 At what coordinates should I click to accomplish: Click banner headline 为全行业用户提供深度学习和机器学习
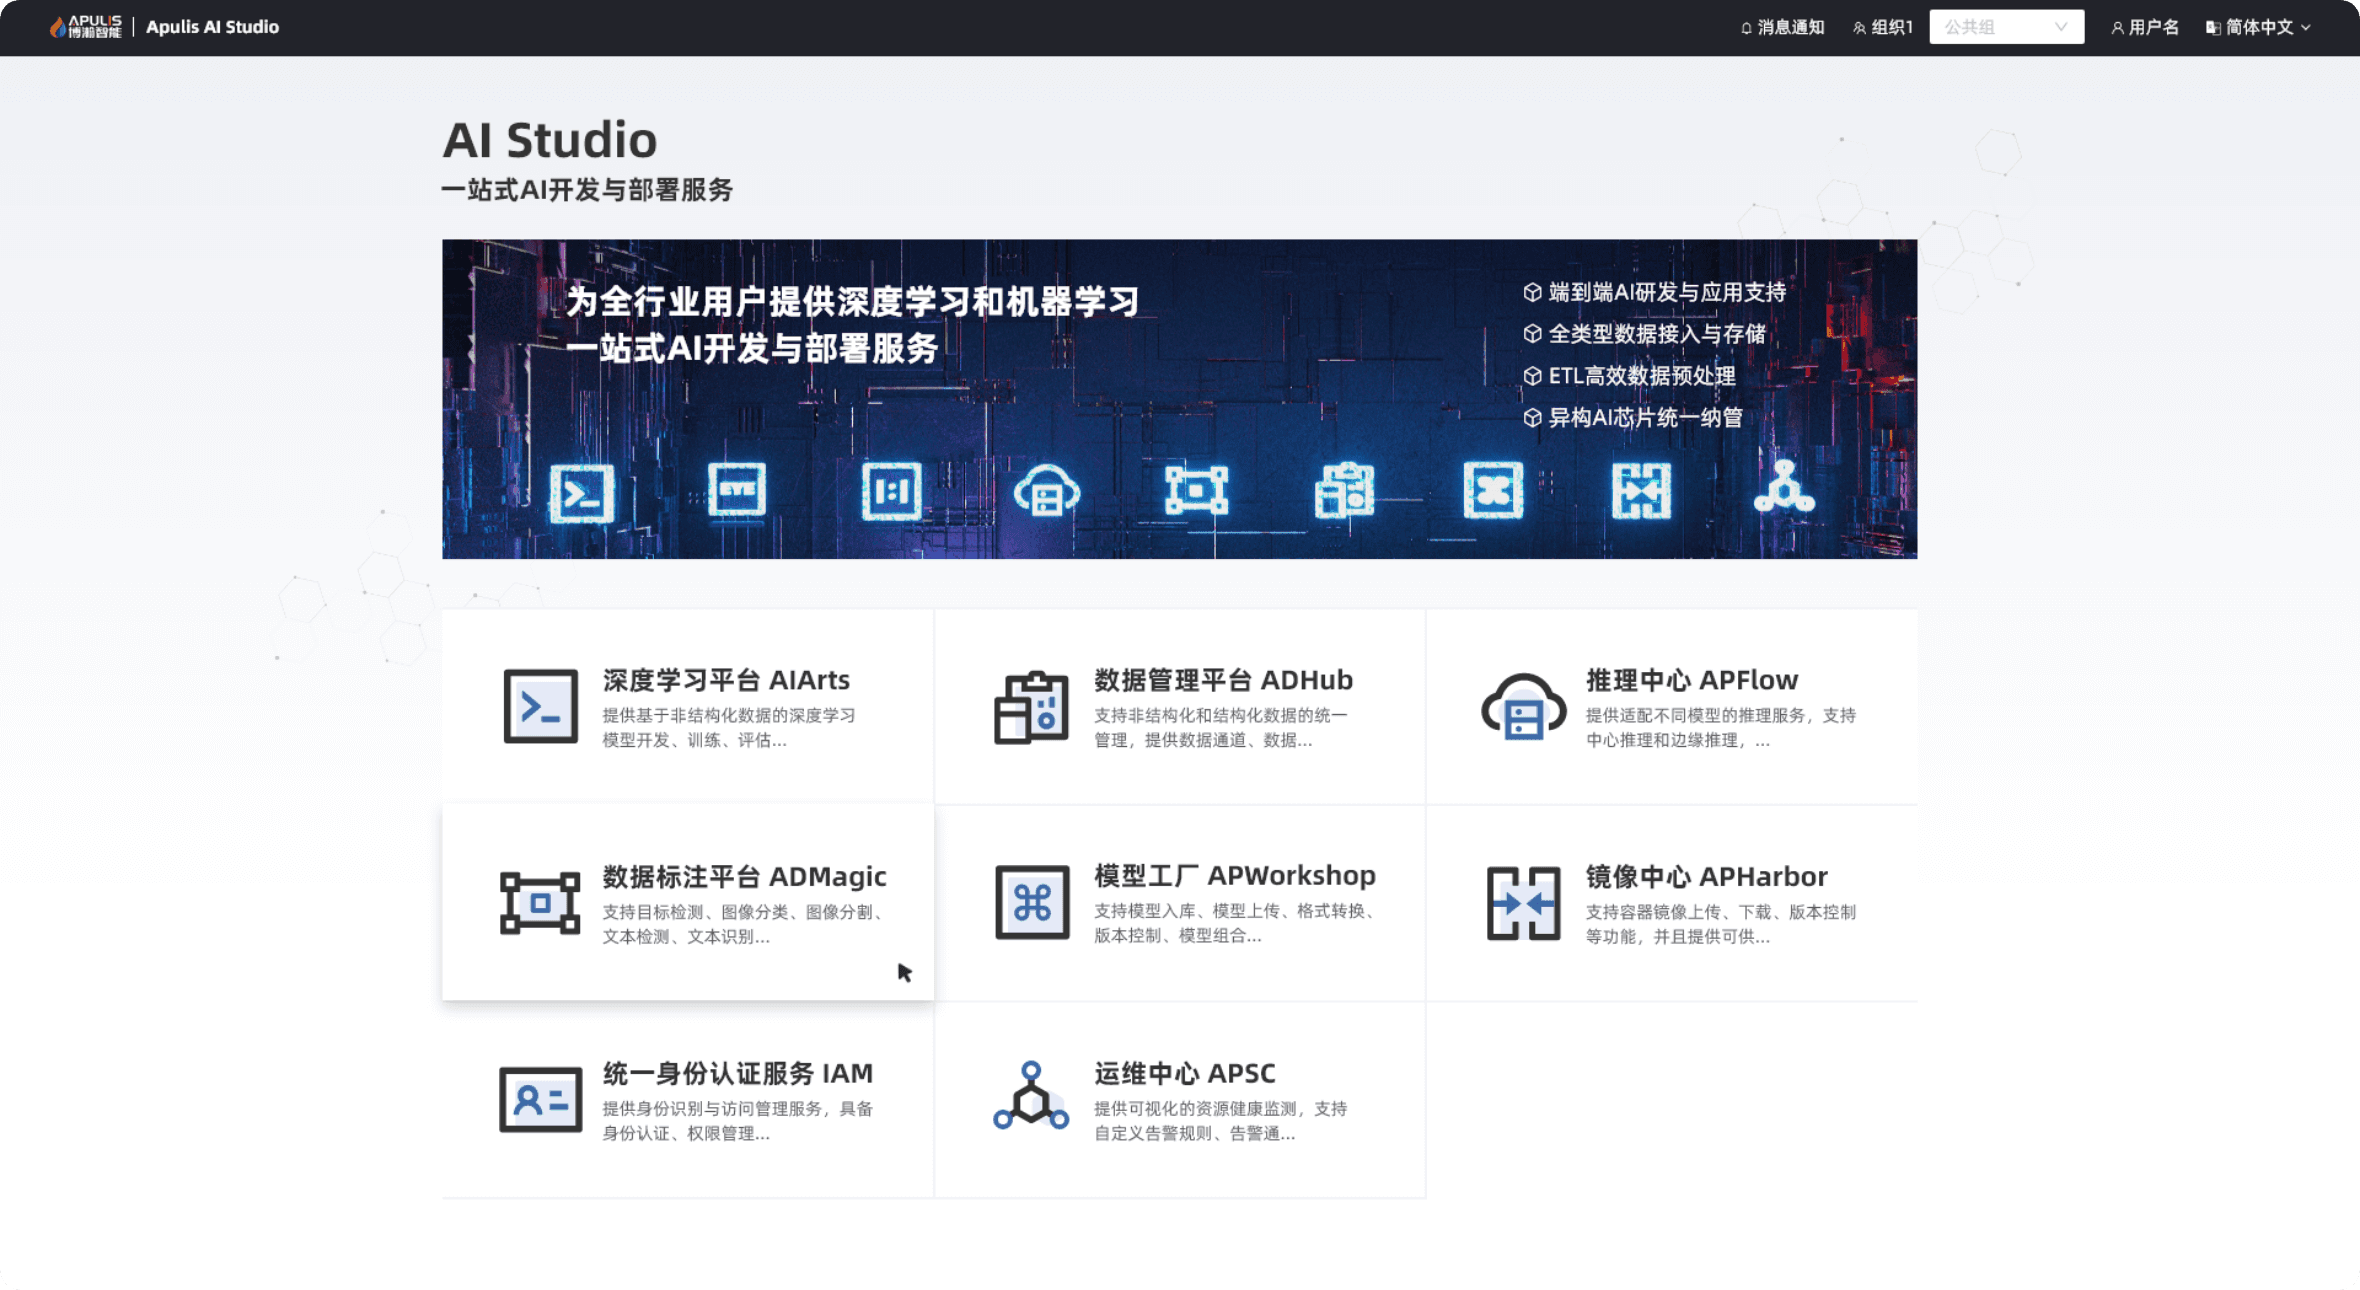click(852, 301)
